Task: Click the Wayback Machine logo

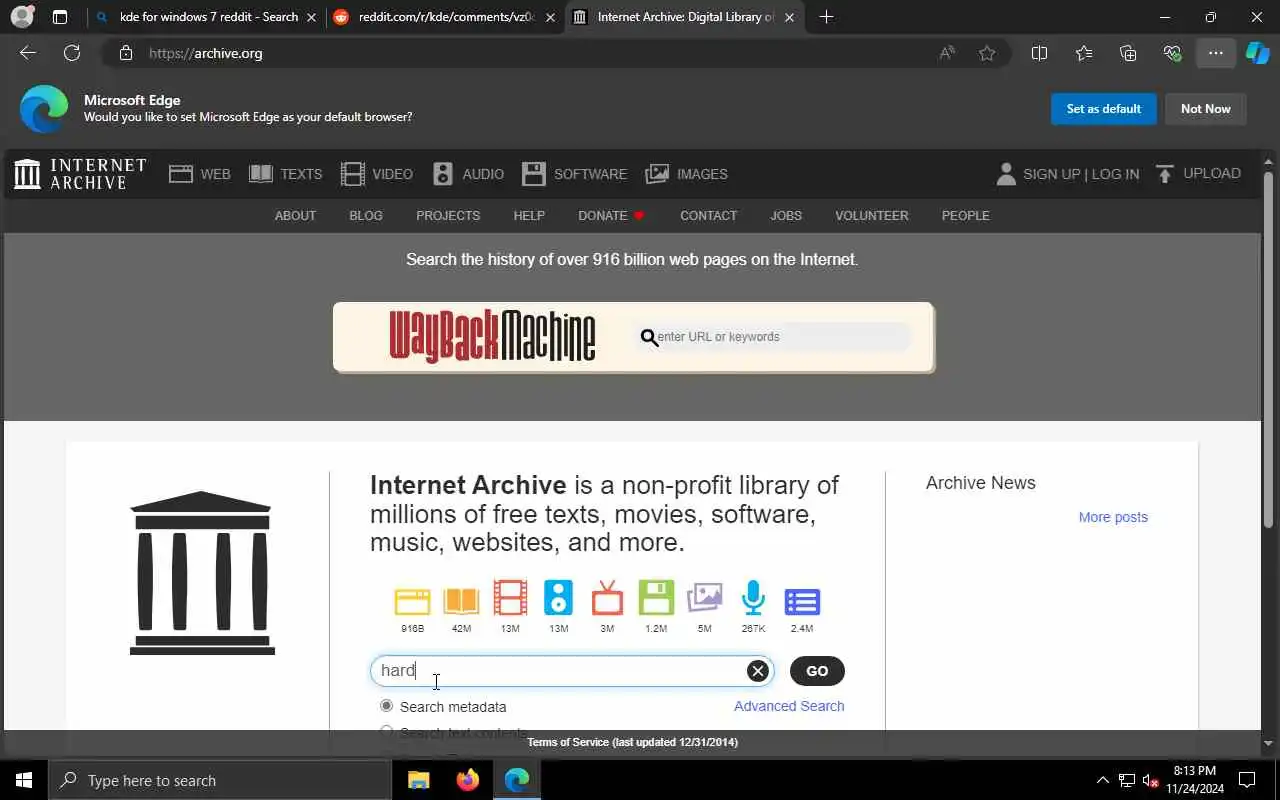Action: [492, 337]
